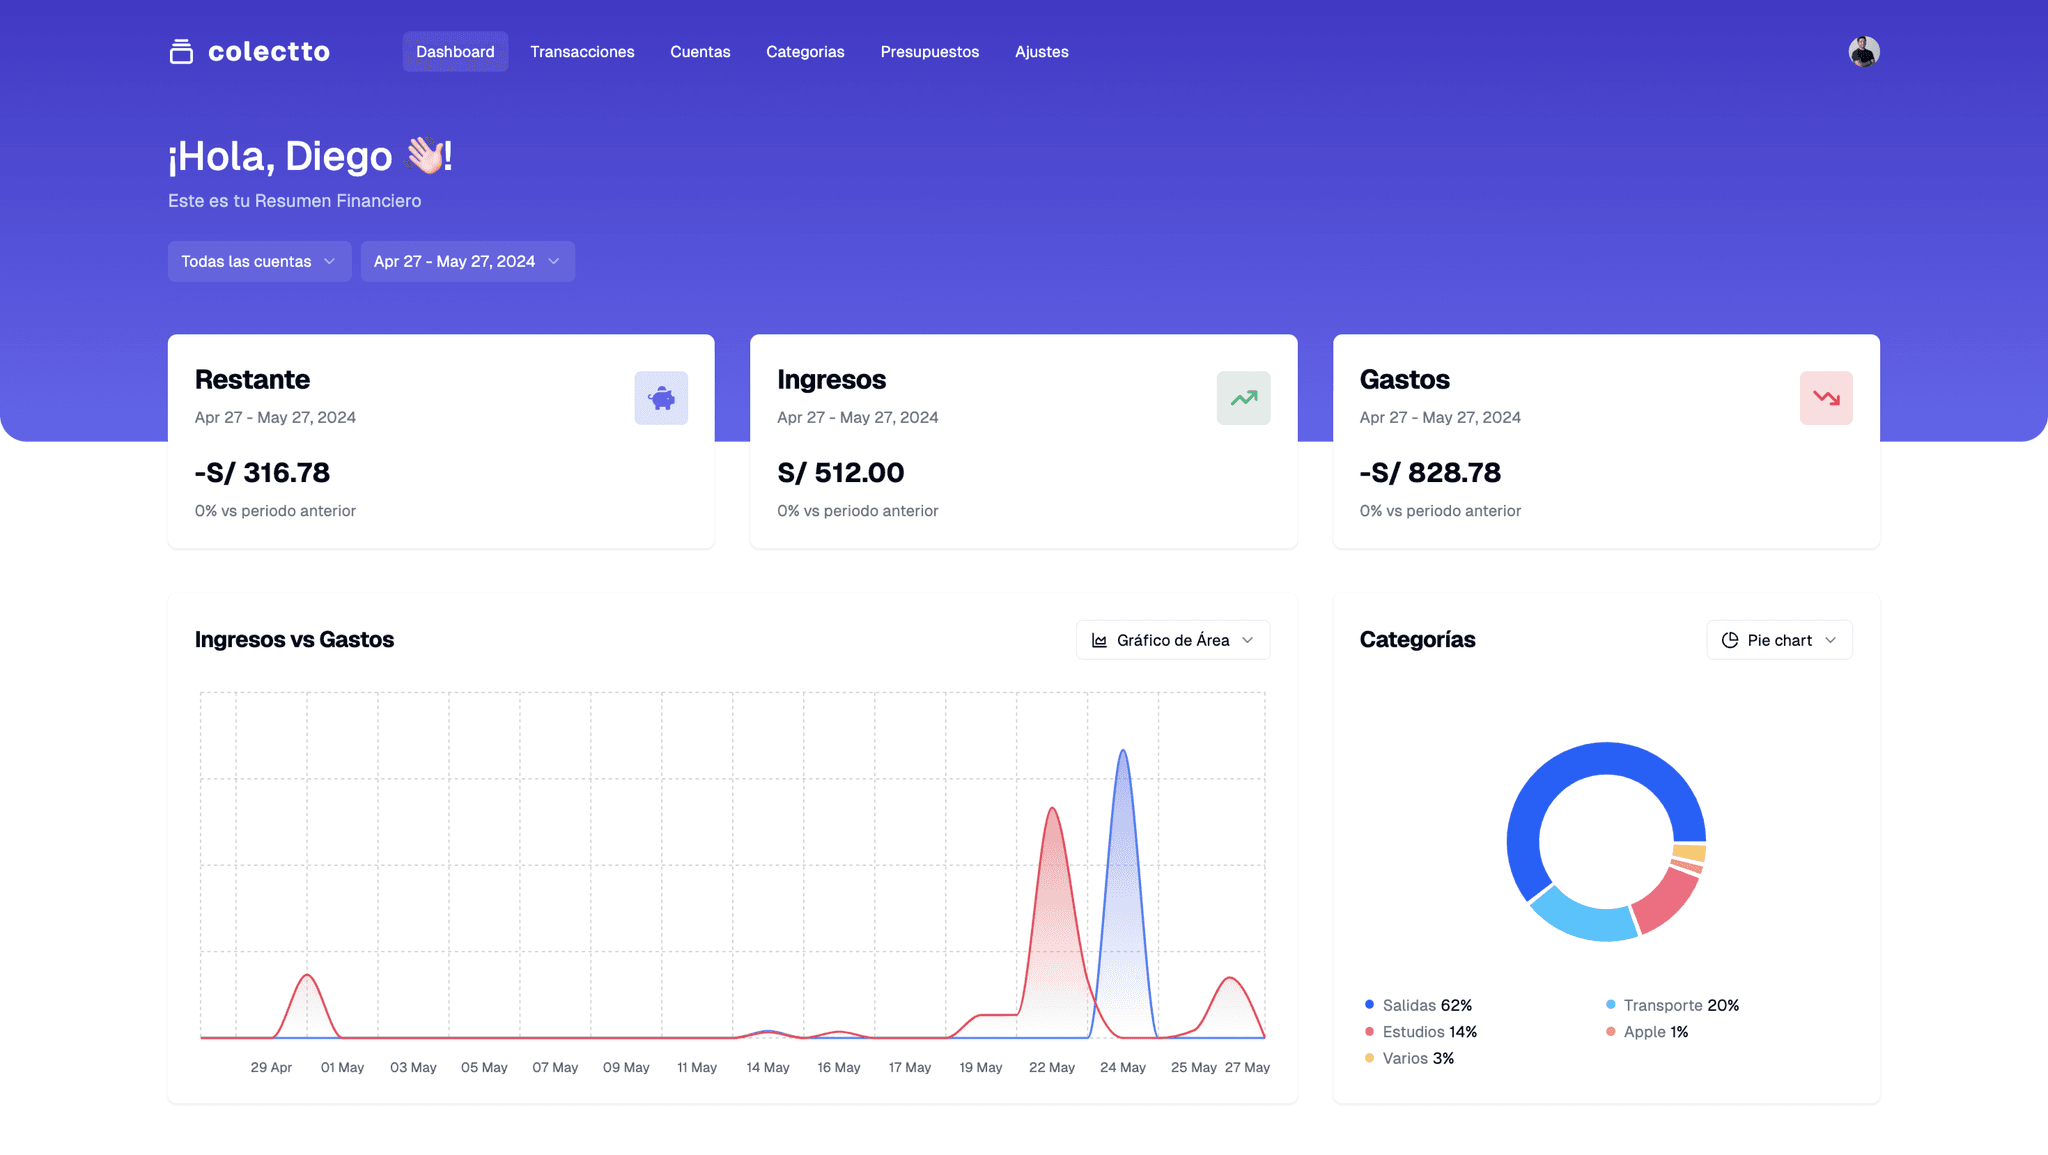The height and width of the screenshot is (1155, 2048).
Task: Click the colectto piggy bank logo icon
Action: coord(182,51)
